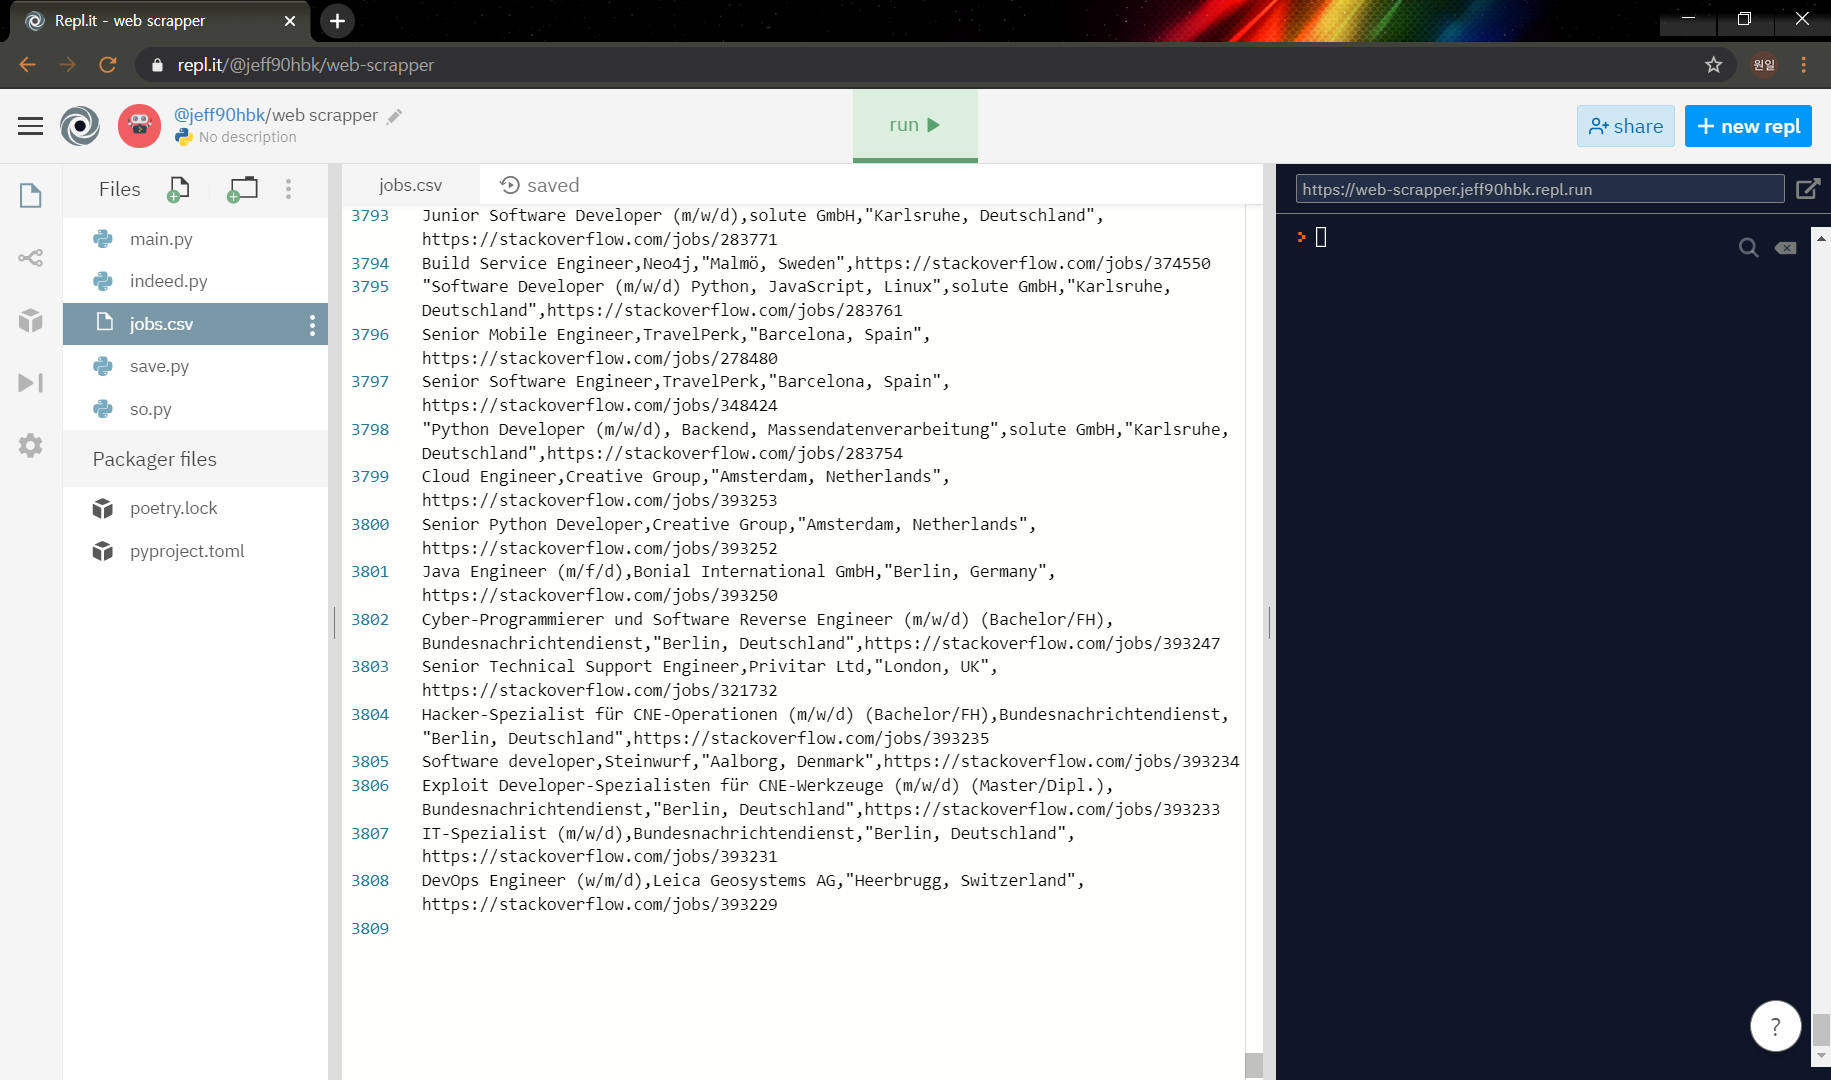Viewport: 1831px width, 1080px height.
Task: Click the Packager files section header
Action: 195,459
